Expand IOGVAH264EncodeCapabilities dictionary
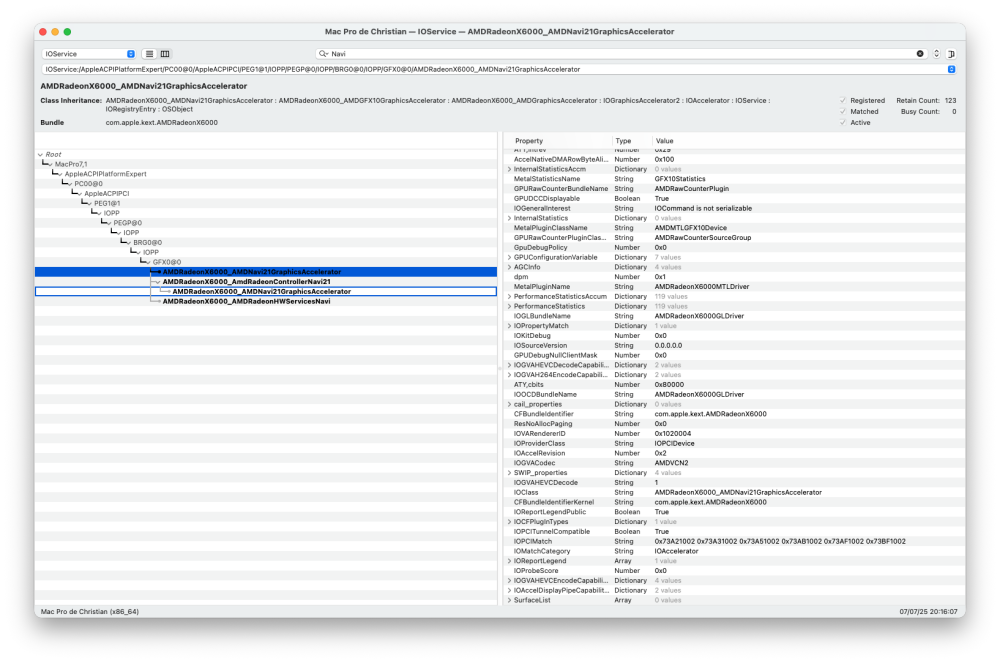The width and height of the screenshot is (1000, 663). 509,375
